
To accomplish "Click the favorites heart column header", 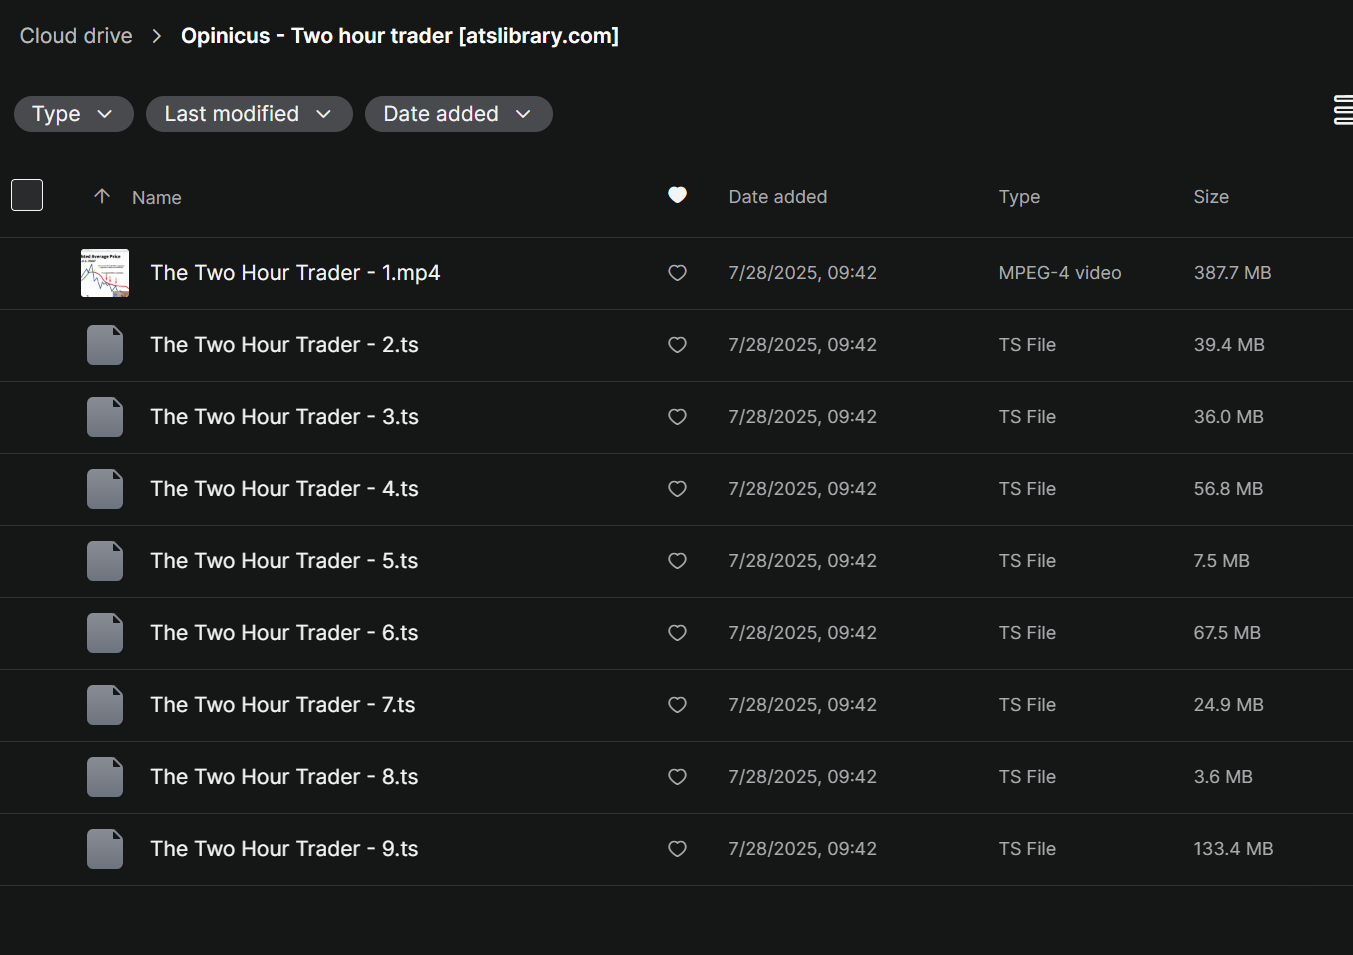I will pos(677,195).
